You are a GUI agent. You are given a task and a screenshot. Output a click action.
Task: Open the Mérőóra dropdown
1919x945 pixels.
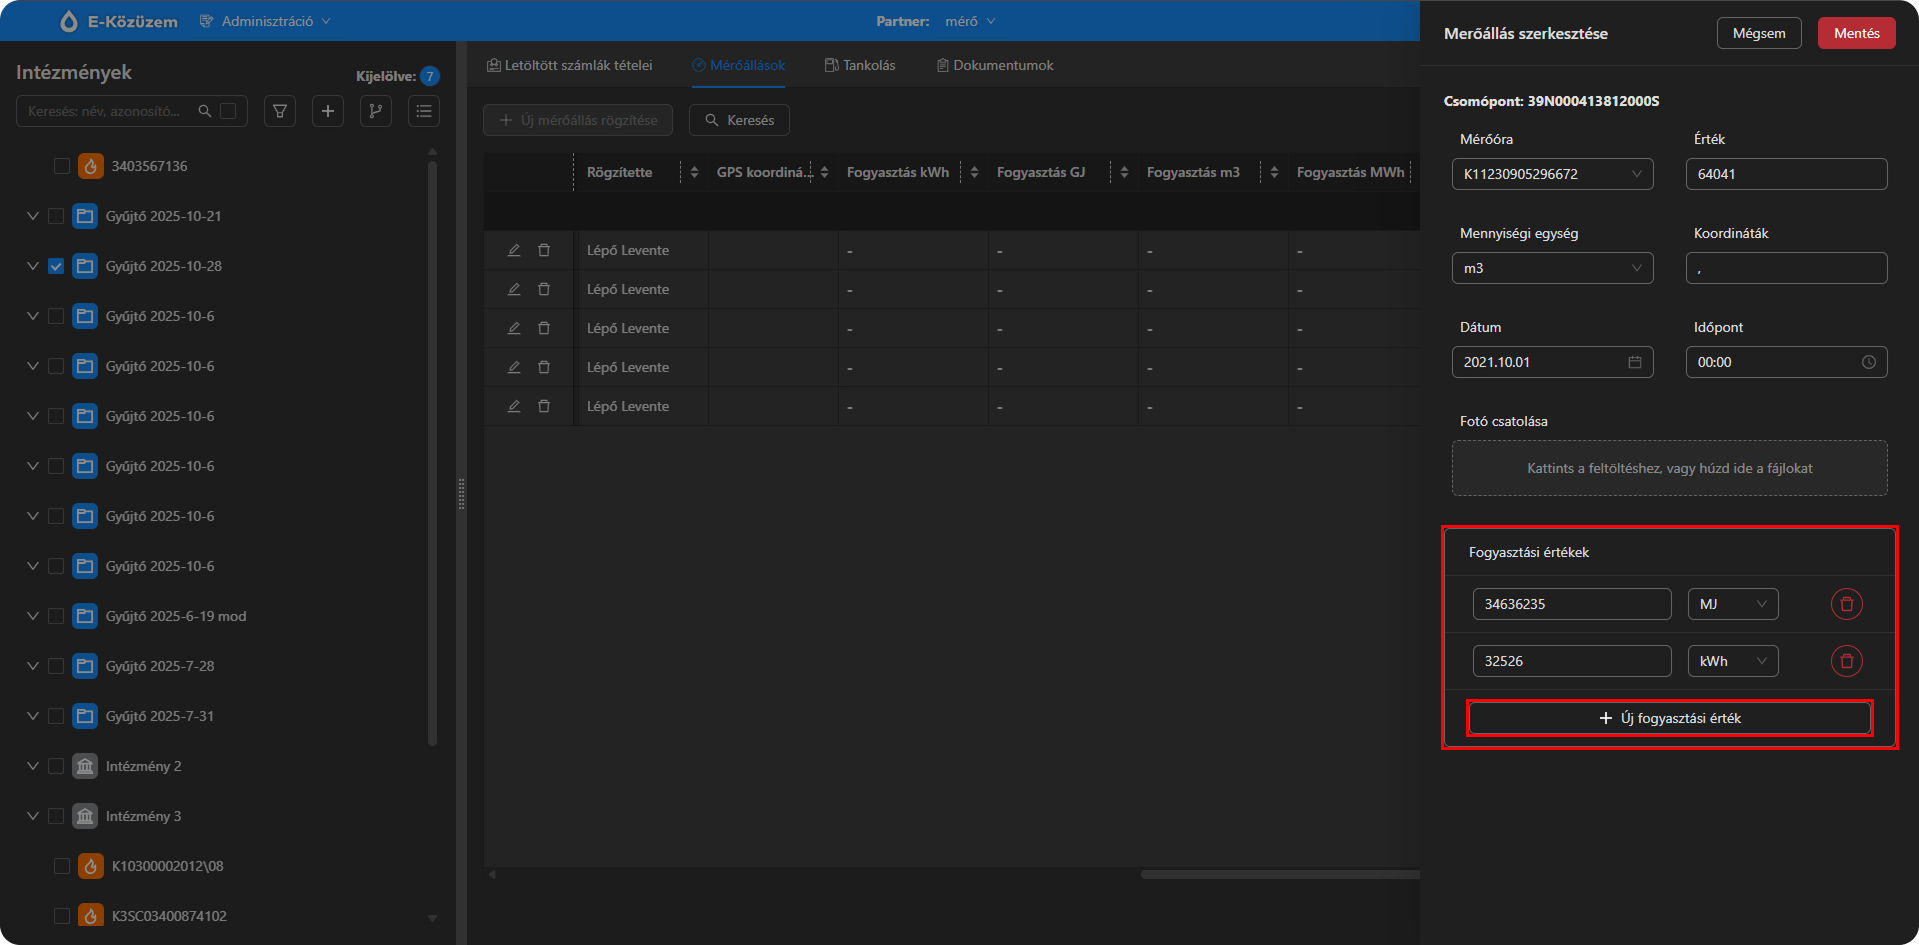[1552, 174]
